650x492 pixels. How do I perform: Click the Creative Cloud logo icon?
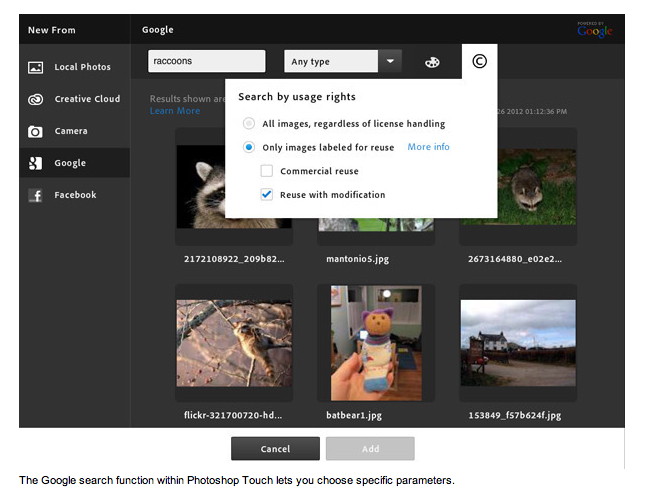click(35, 99)
